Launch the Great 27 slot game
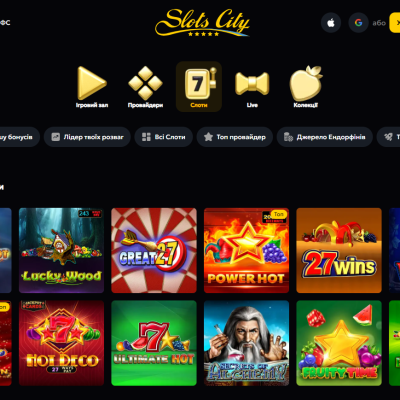 click(154, 250)
